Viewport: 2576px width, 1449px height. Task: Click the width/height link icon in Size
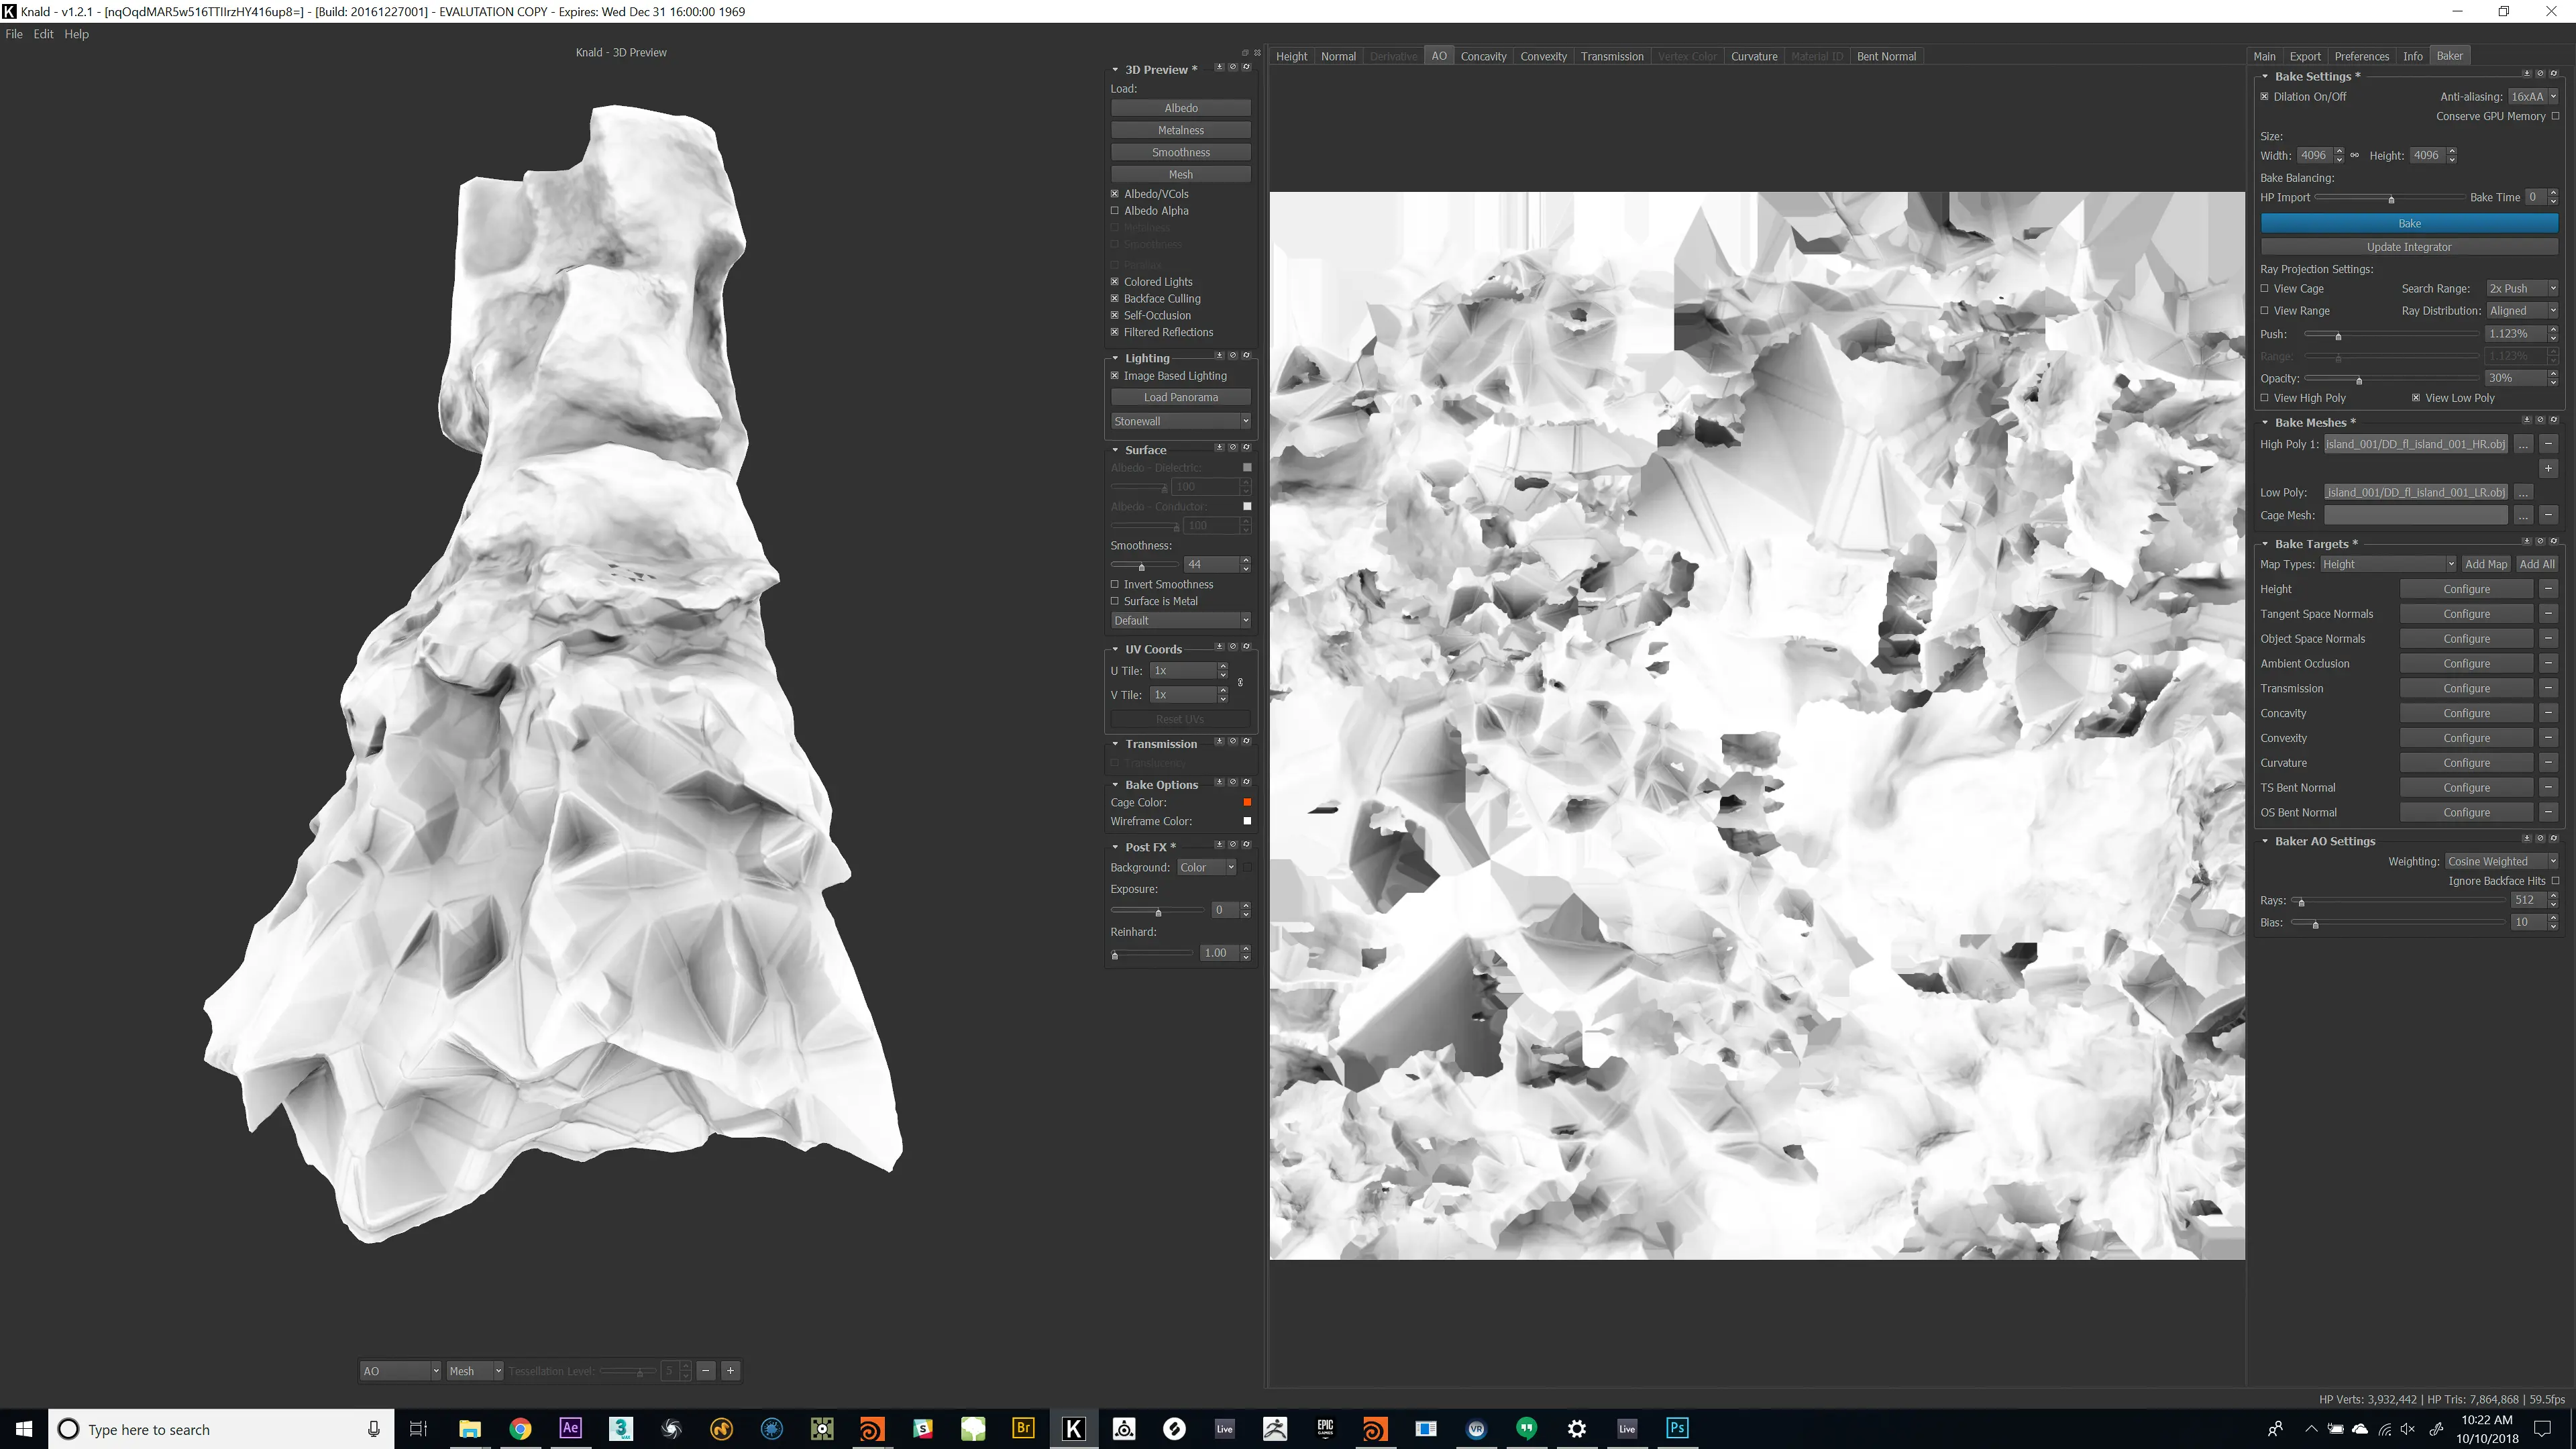tap(2354, 155)
